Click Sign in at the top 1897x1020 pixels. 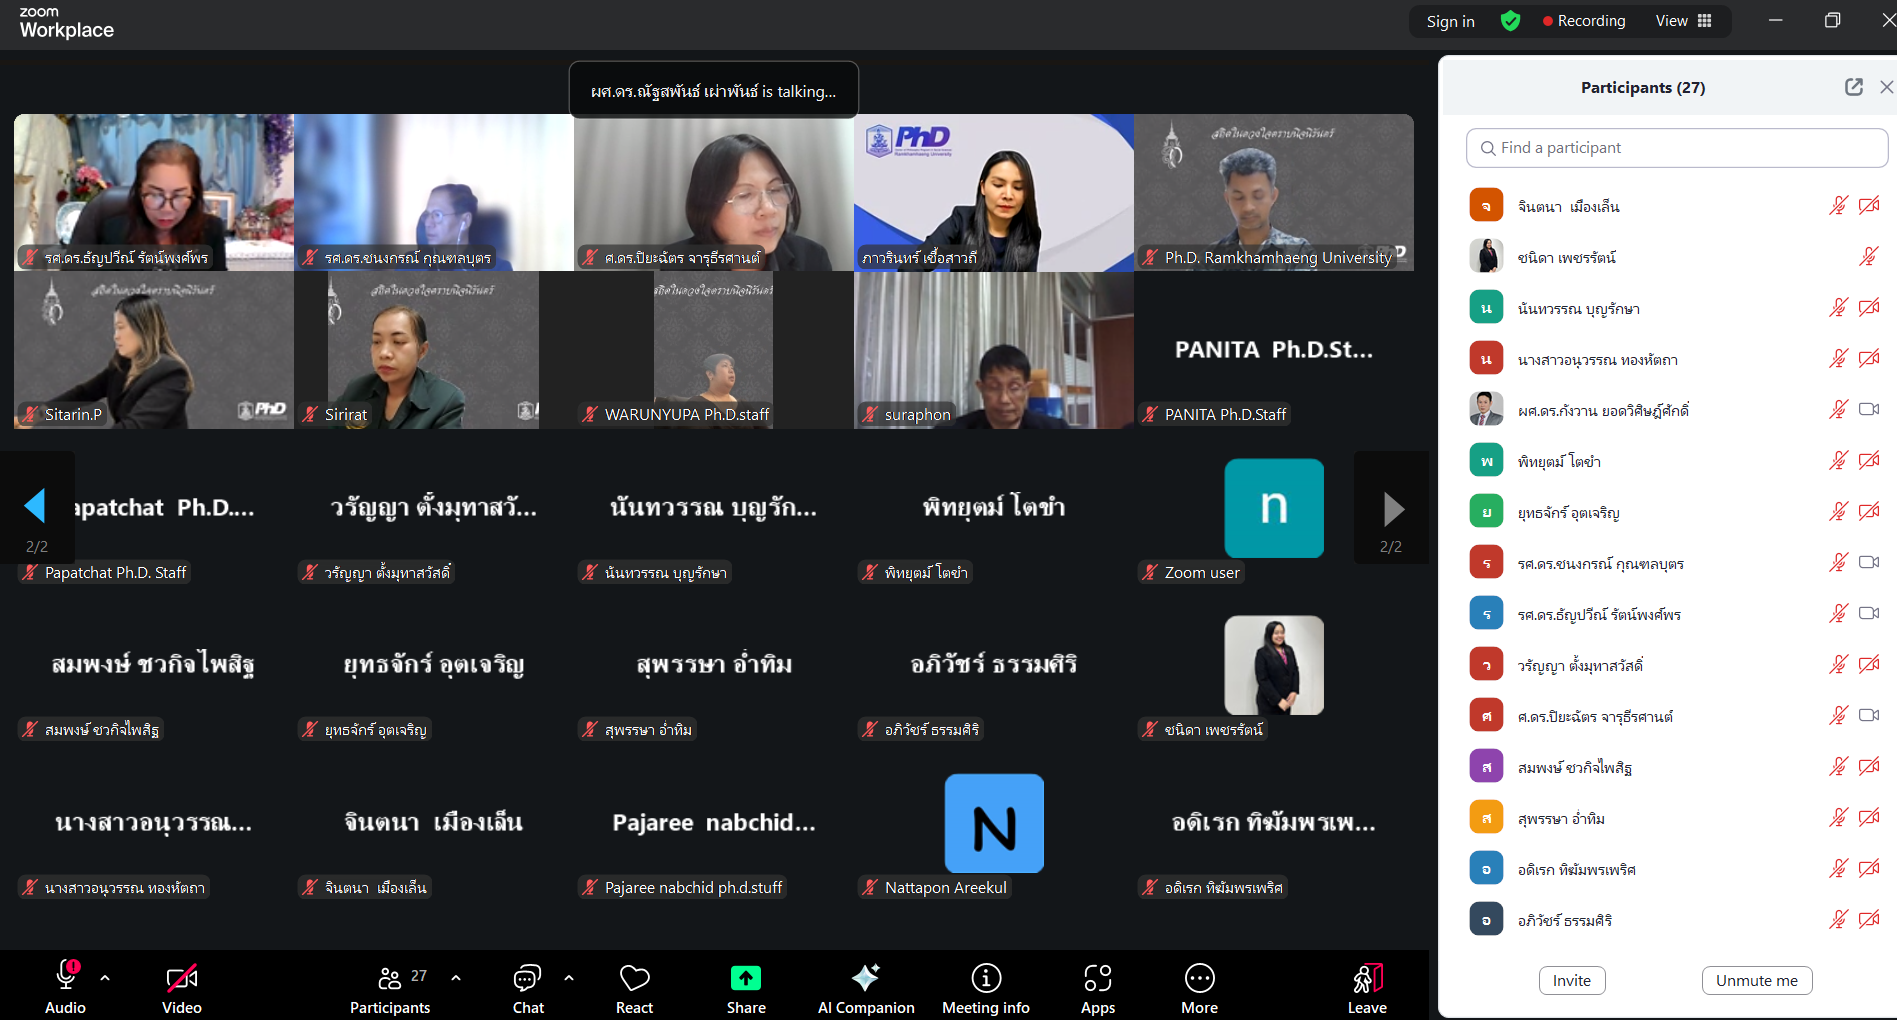click(1450, 21)
